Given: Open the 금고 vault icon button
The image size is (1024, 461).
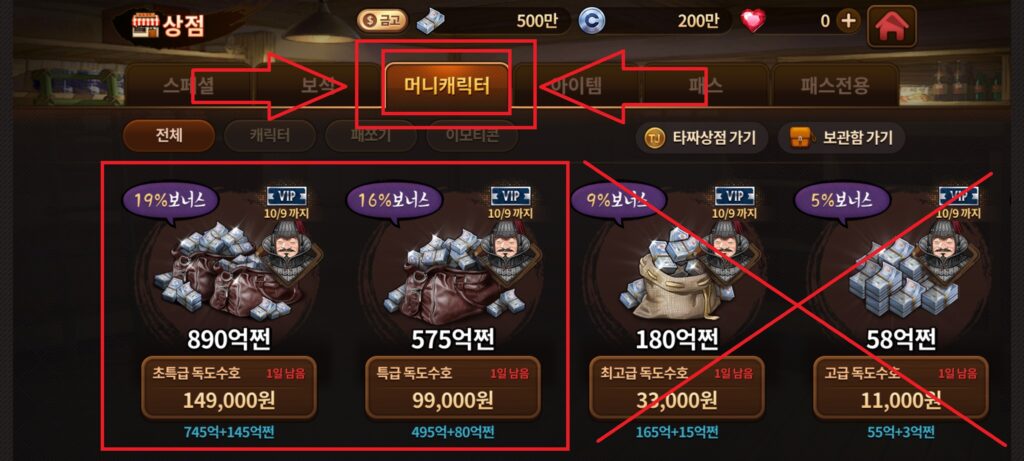Looking at the screenshot, I should pos(383,21).
